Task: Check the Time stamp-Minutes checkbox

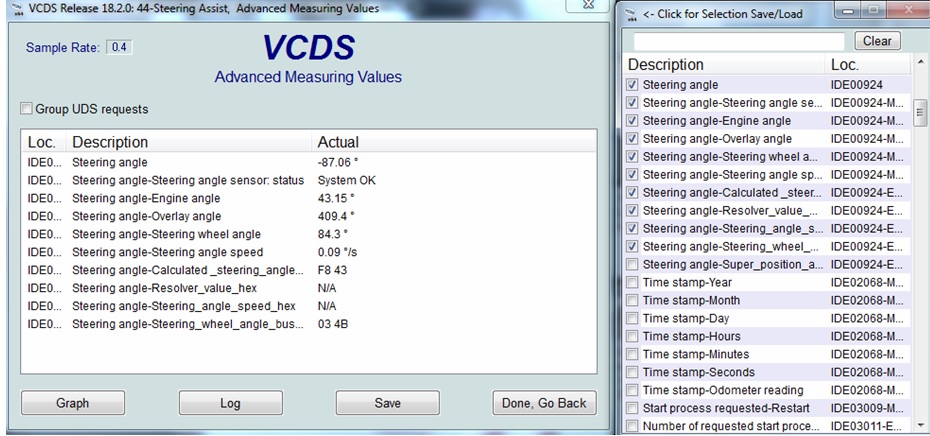Action: click(x=632, y=354)
